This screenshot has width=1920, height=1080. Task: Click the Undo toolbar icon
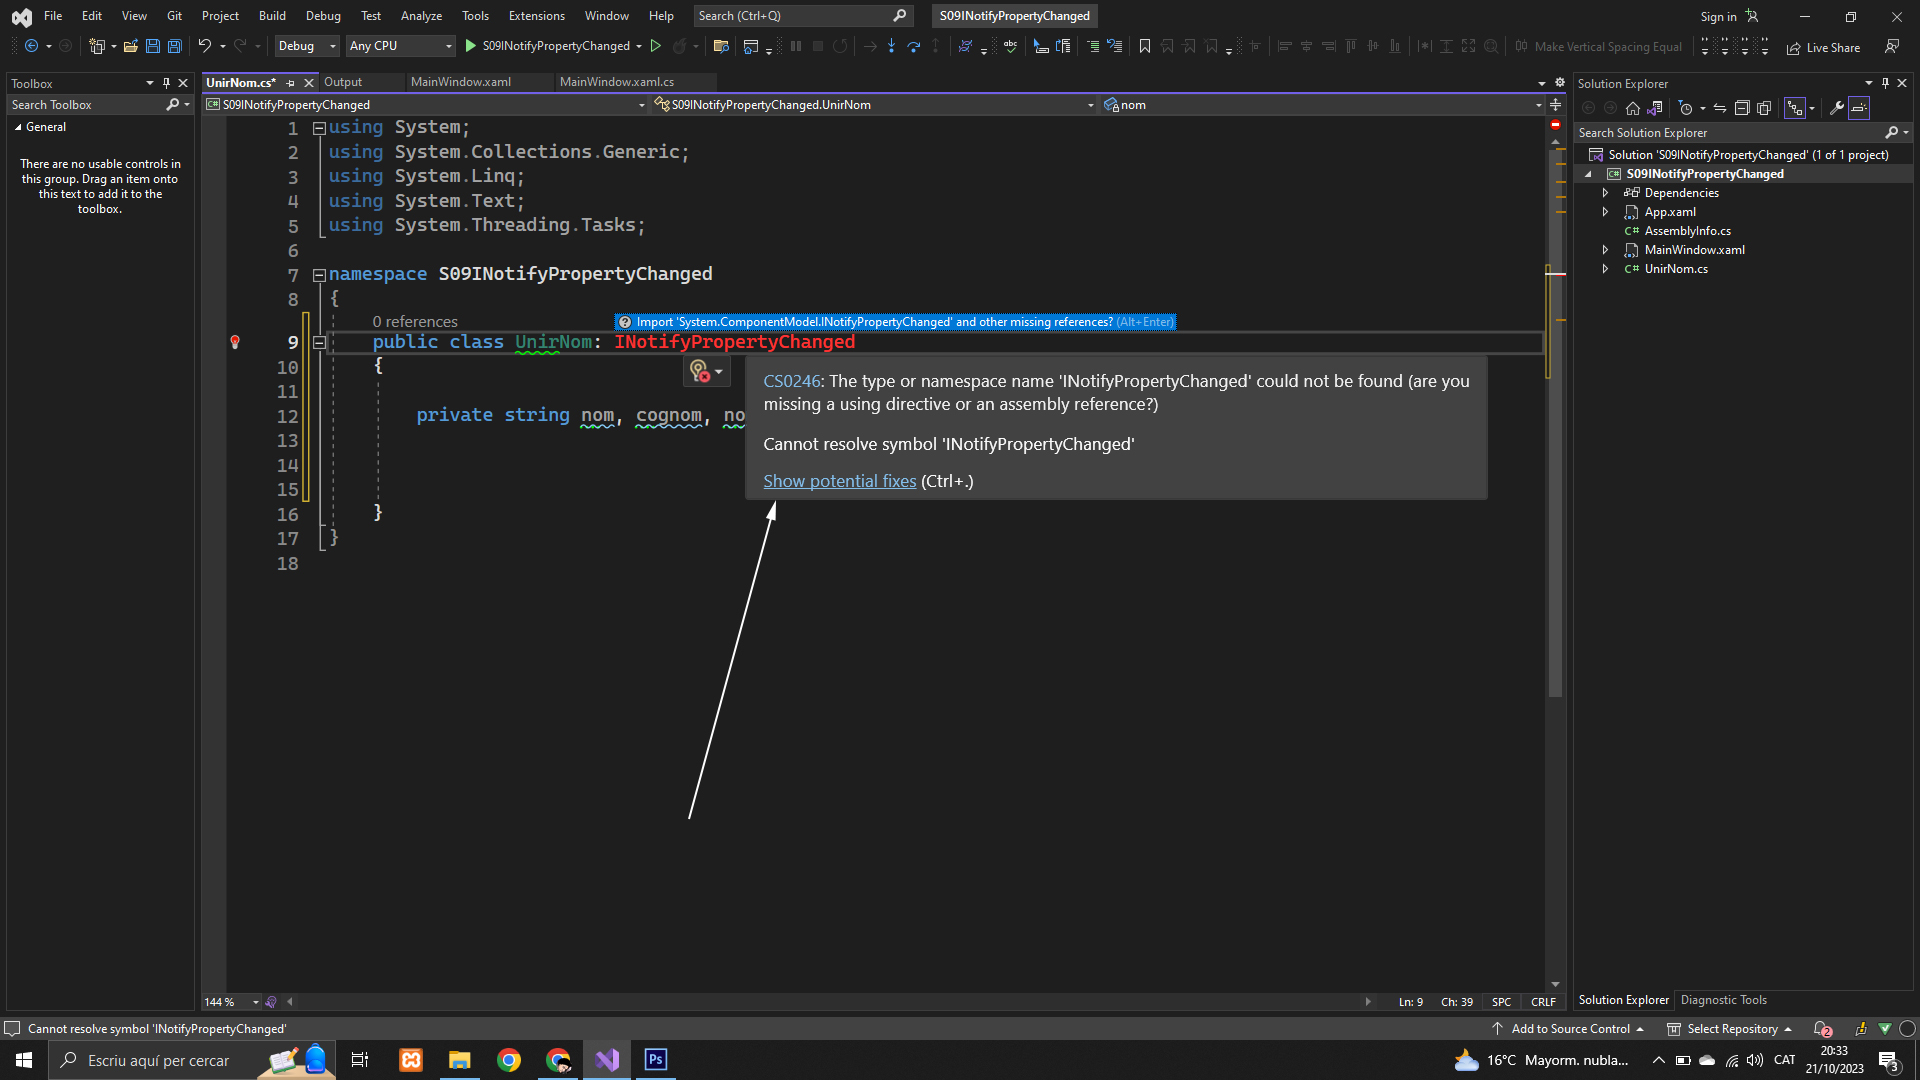click(x=204, y=46)
